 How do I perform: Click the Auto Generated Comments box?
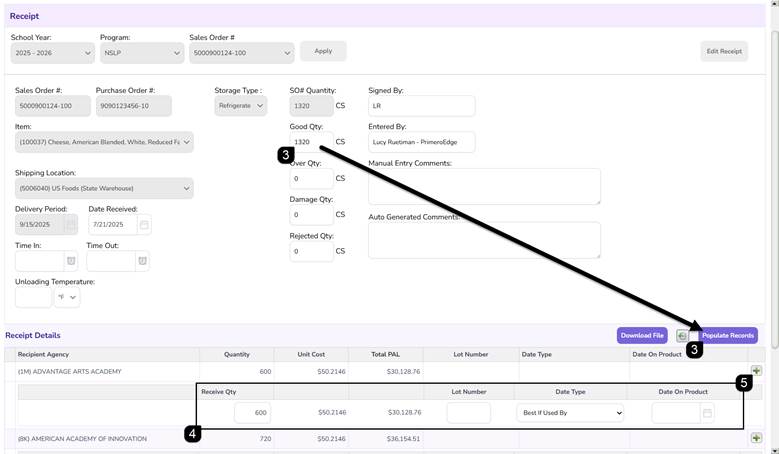(x=484, y=240)
